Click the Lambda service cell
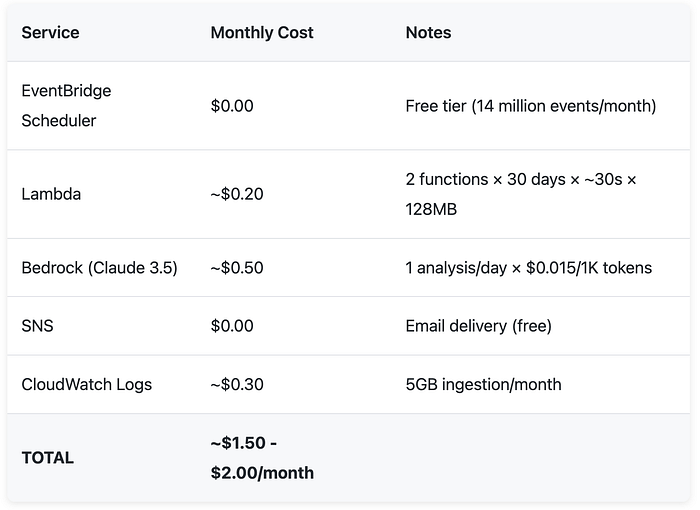 pos(51,194)
